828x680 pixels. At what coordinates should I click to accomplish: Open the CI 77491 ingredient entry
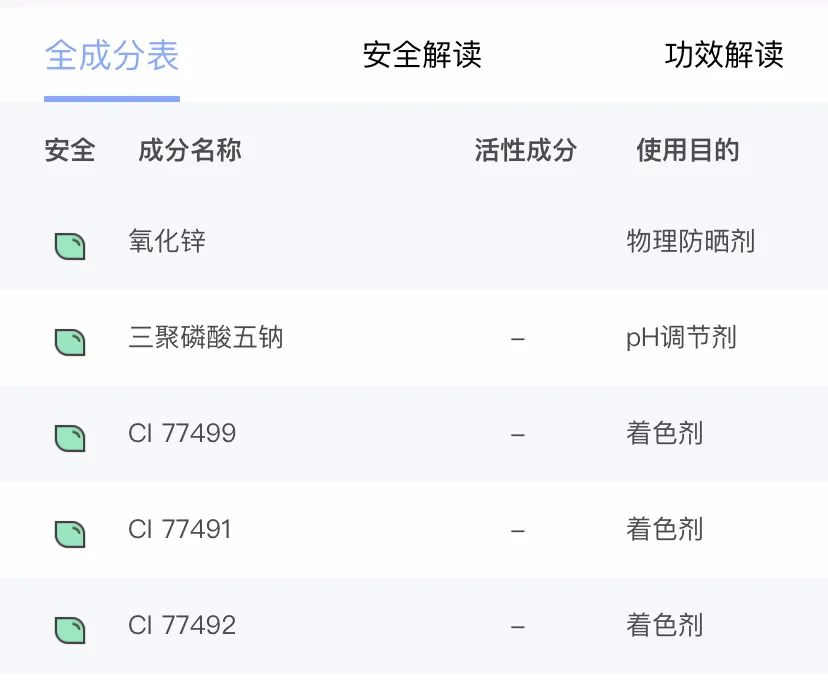[180, 530]
